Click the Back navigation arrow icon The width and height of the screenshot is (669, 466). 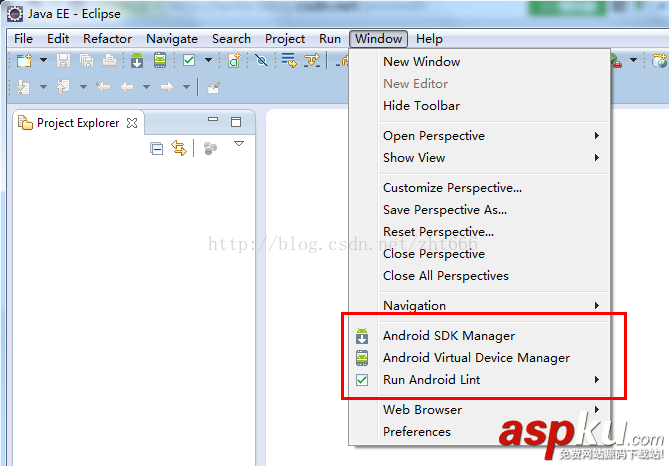(x=127, y=87)
